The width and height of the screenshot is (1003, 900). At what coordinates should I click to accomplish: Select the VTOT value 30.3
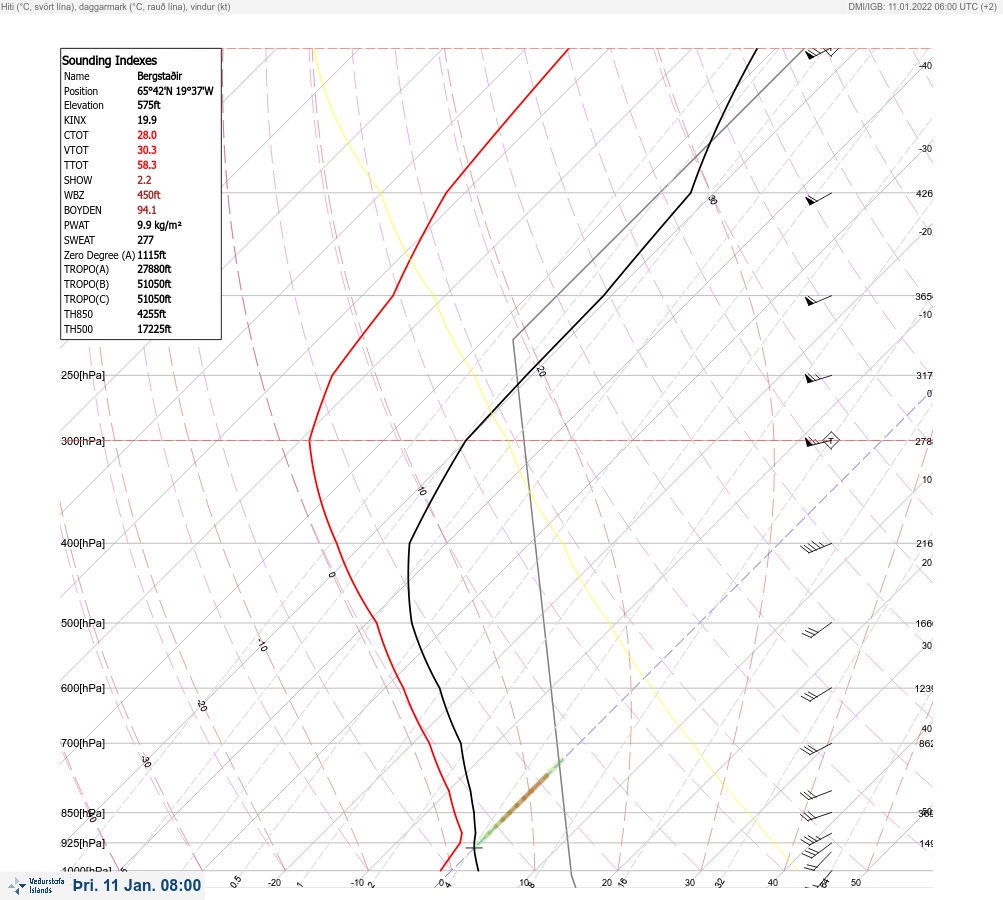pyautogui.click(x=146, y=150)
